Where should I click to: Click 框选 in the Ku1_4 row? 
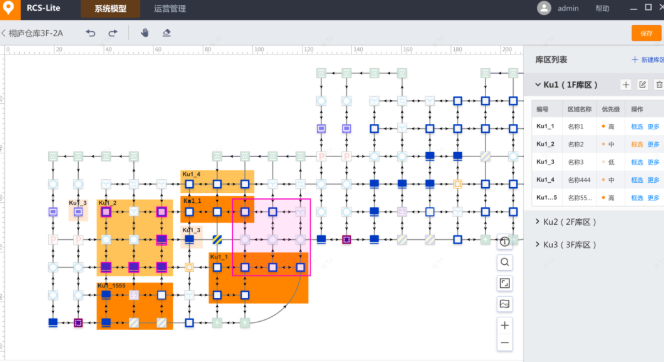pos(637,180)
